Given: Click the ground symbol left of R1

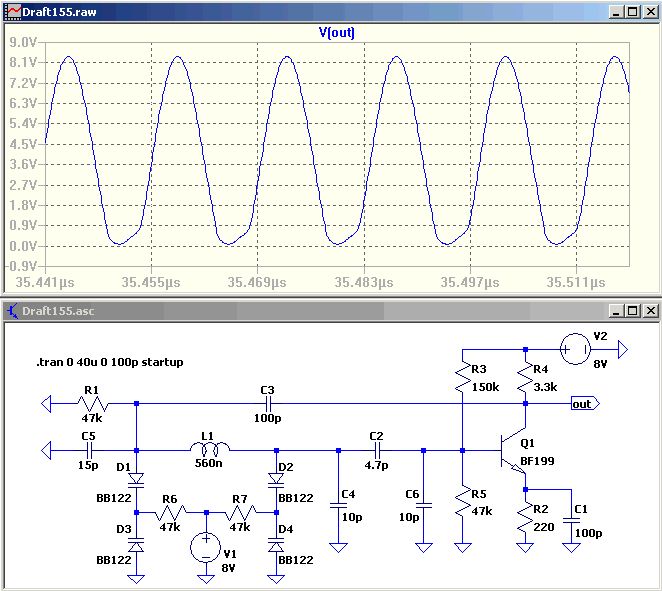Looking at the screenshot, I should (x=46, y=404).
